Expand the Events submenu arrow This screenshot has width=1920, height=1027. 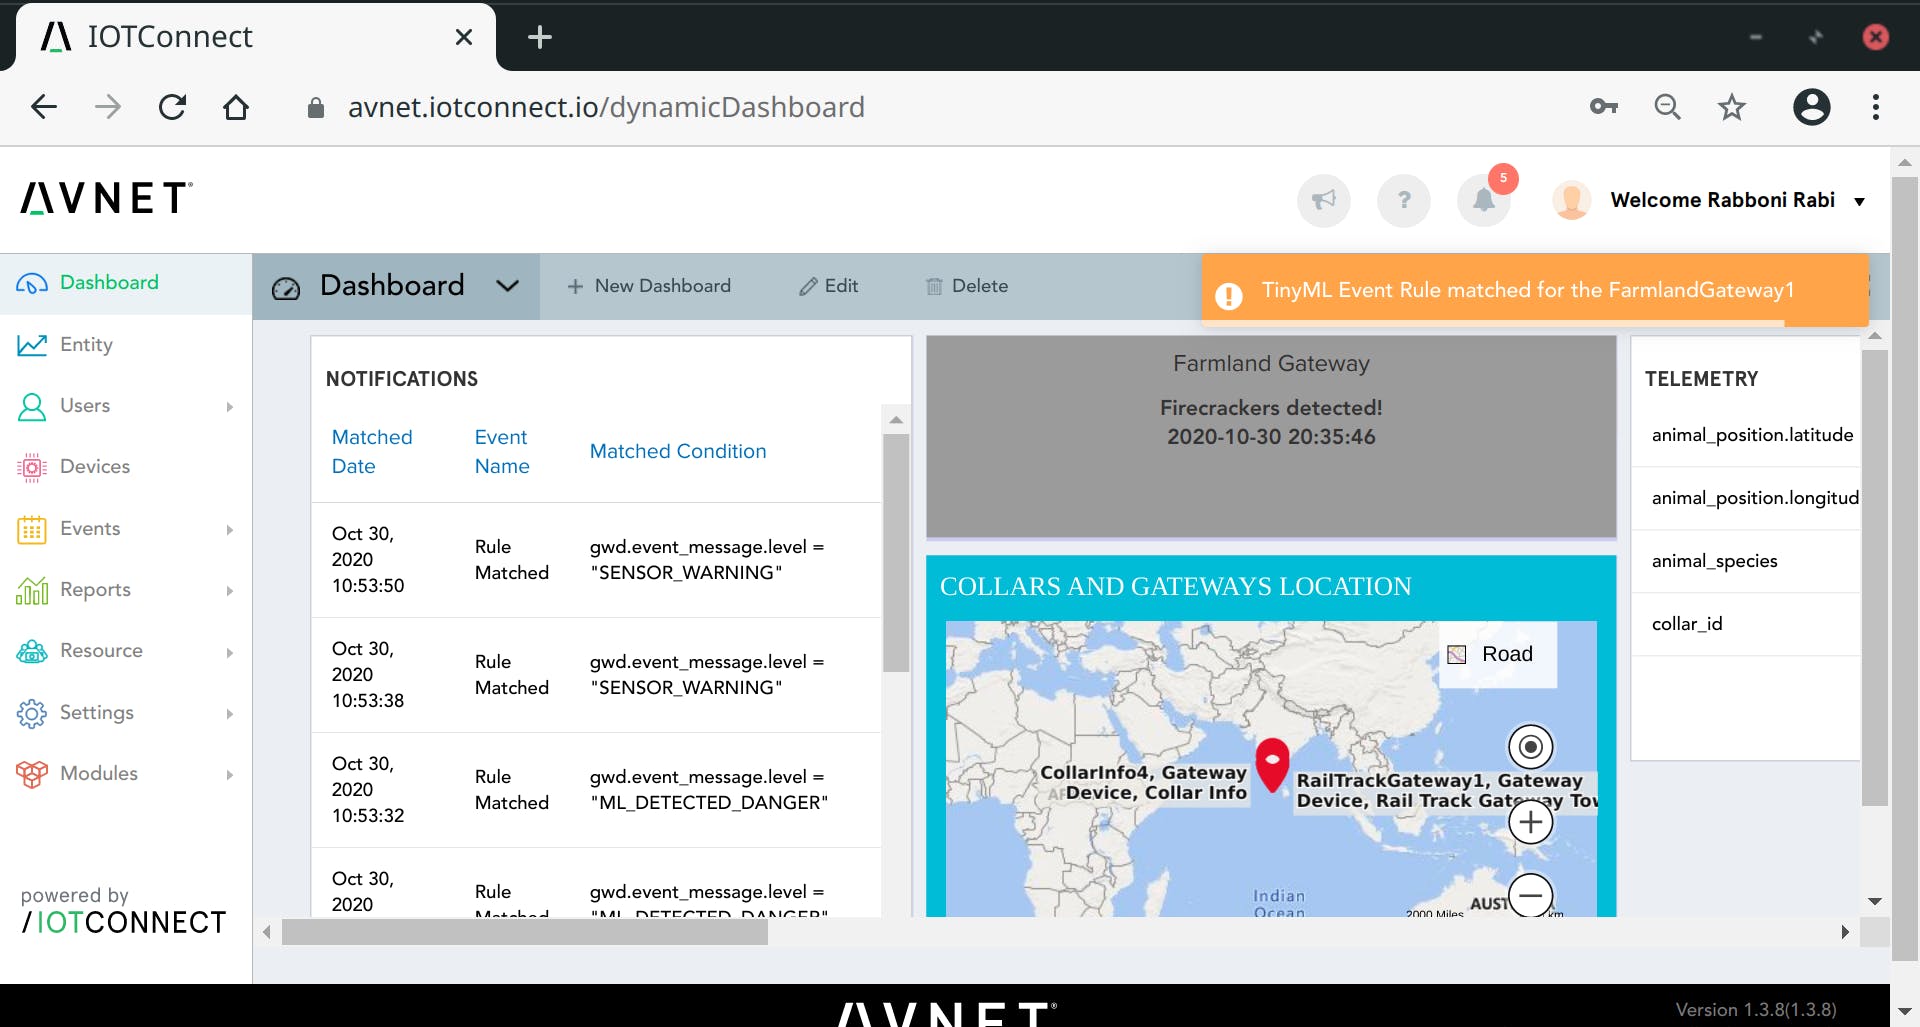(x=229, y=530)
